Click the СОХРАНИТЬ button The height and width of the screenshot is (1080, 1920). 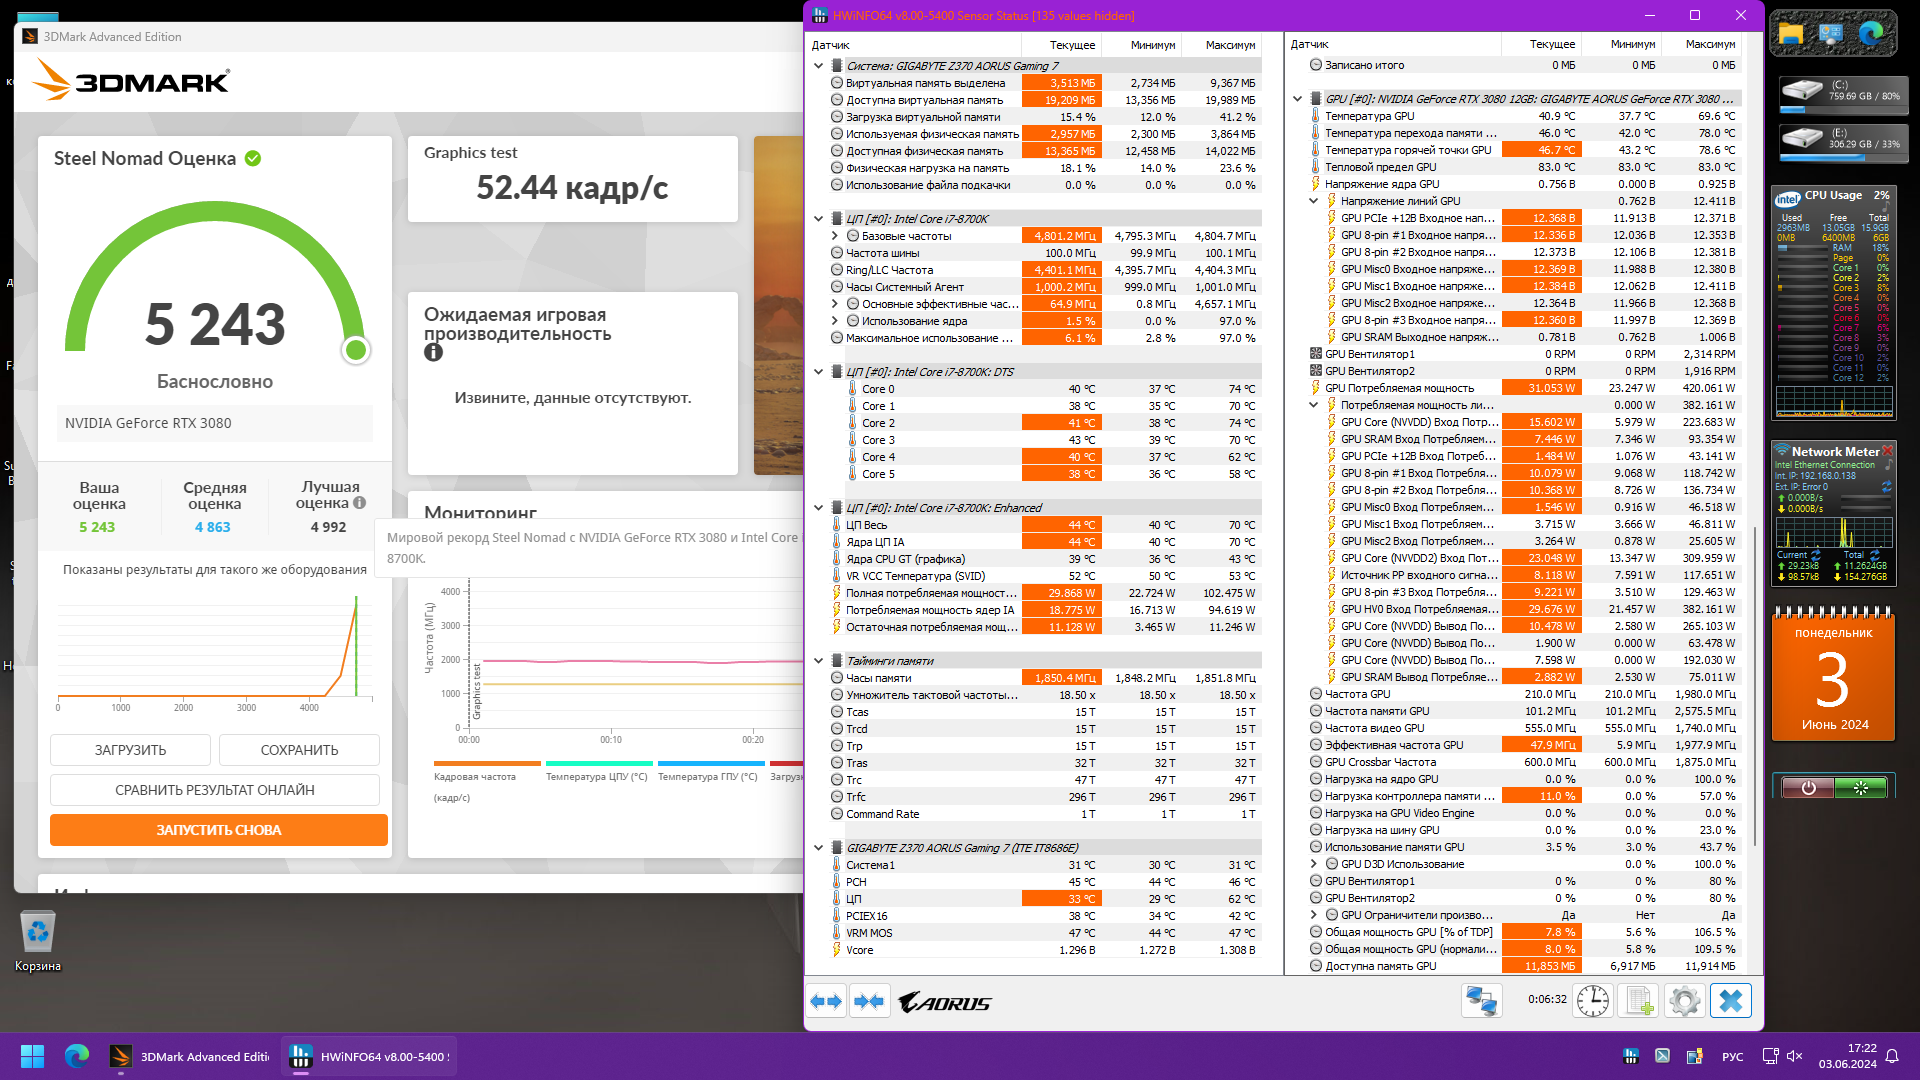[299, 750]
